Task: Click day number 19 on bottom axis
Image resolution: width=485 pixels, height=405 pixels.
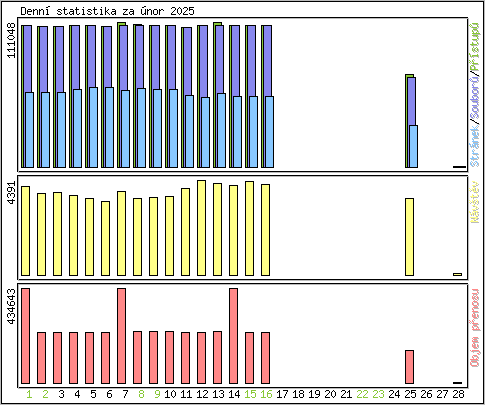Action: [314, 394]
